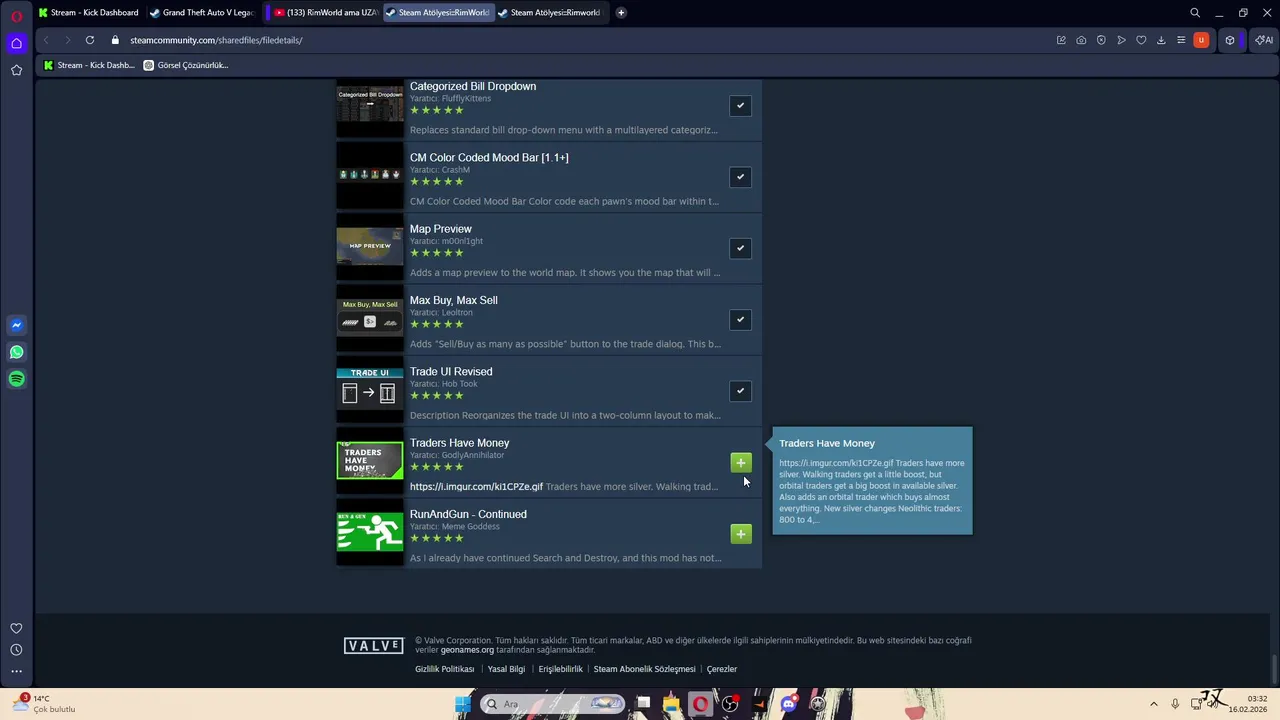Open Messenger in Opera sidebar
The width and height of the screenshot is (1280, 720).
[x=16, y=325]
